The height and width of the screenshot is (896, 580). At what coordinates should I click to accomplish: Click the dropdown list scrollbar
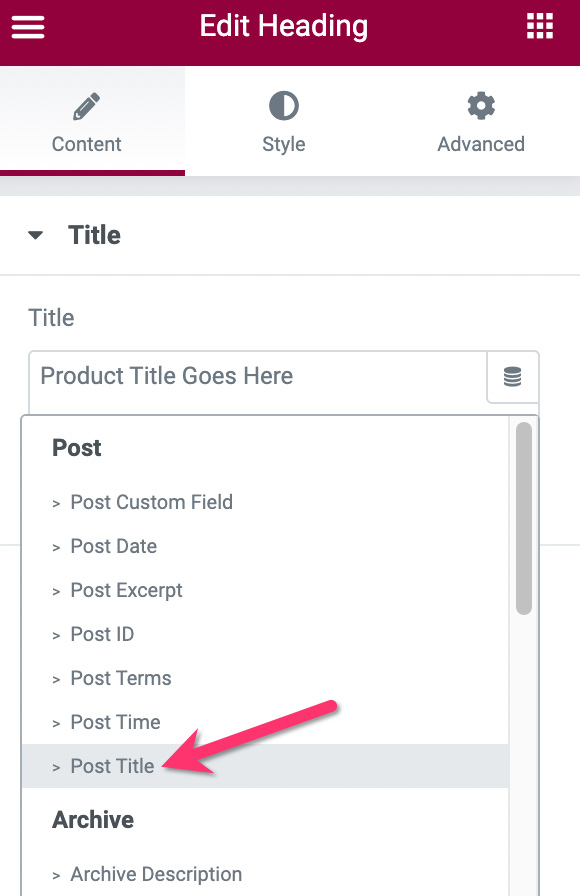pyautogui.click(x=523, y=518)
